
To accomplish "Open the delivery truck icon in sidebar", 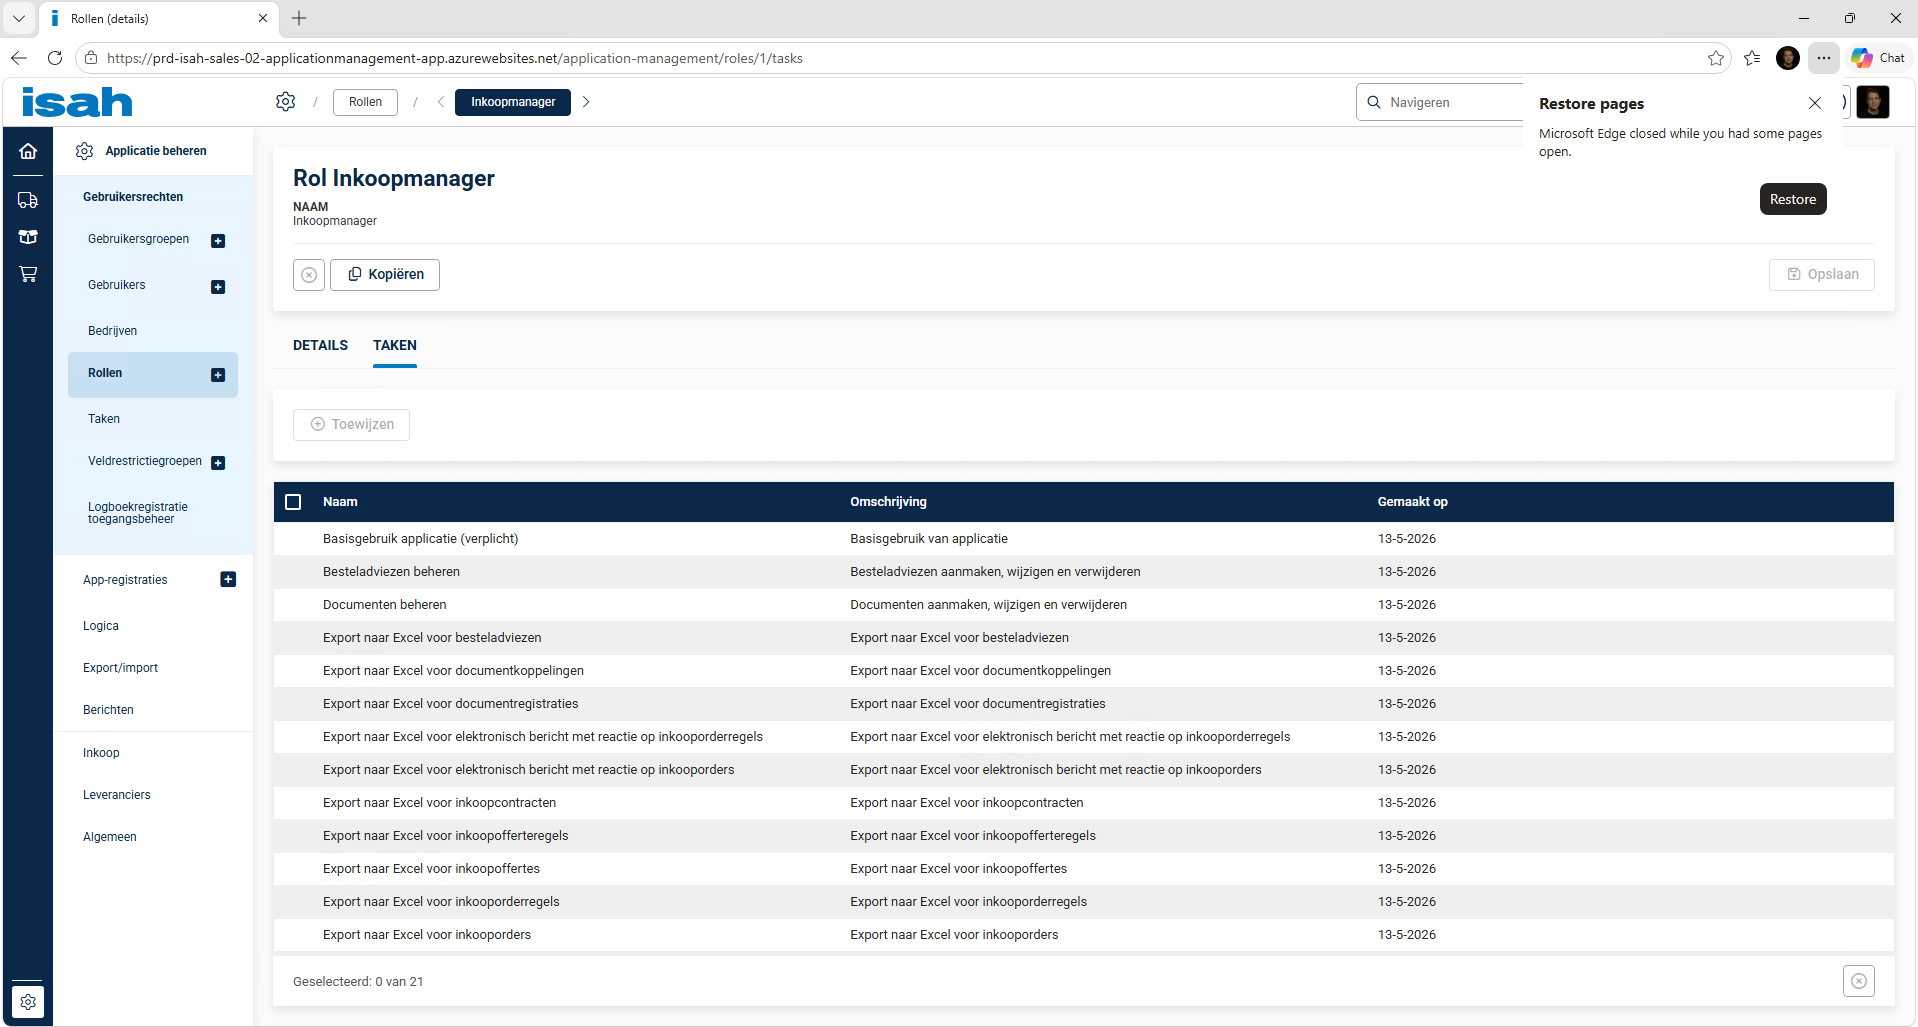I will pos(28,200).
